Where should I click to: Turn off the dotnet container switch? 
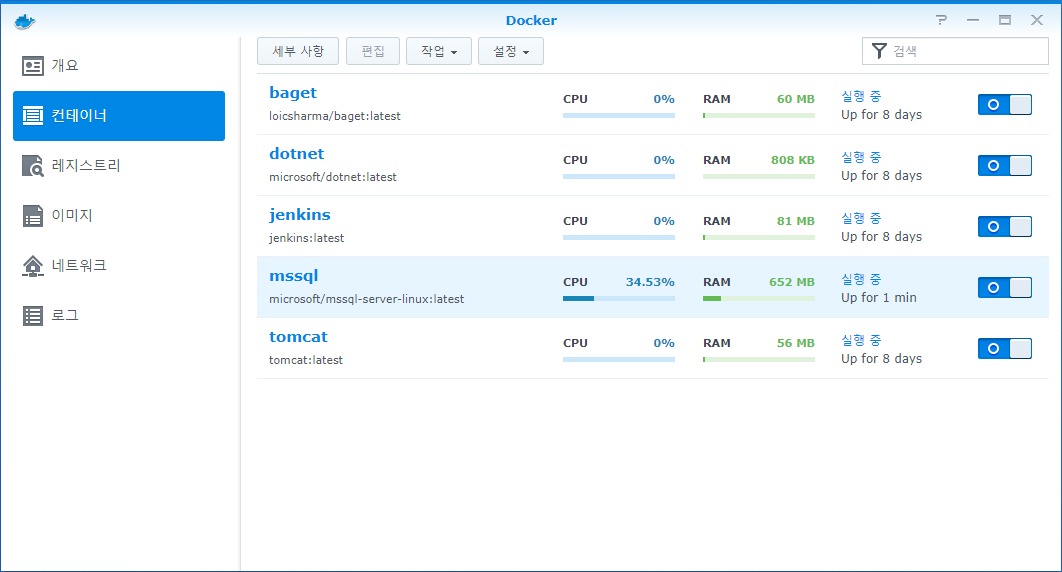coord(1004,165)
